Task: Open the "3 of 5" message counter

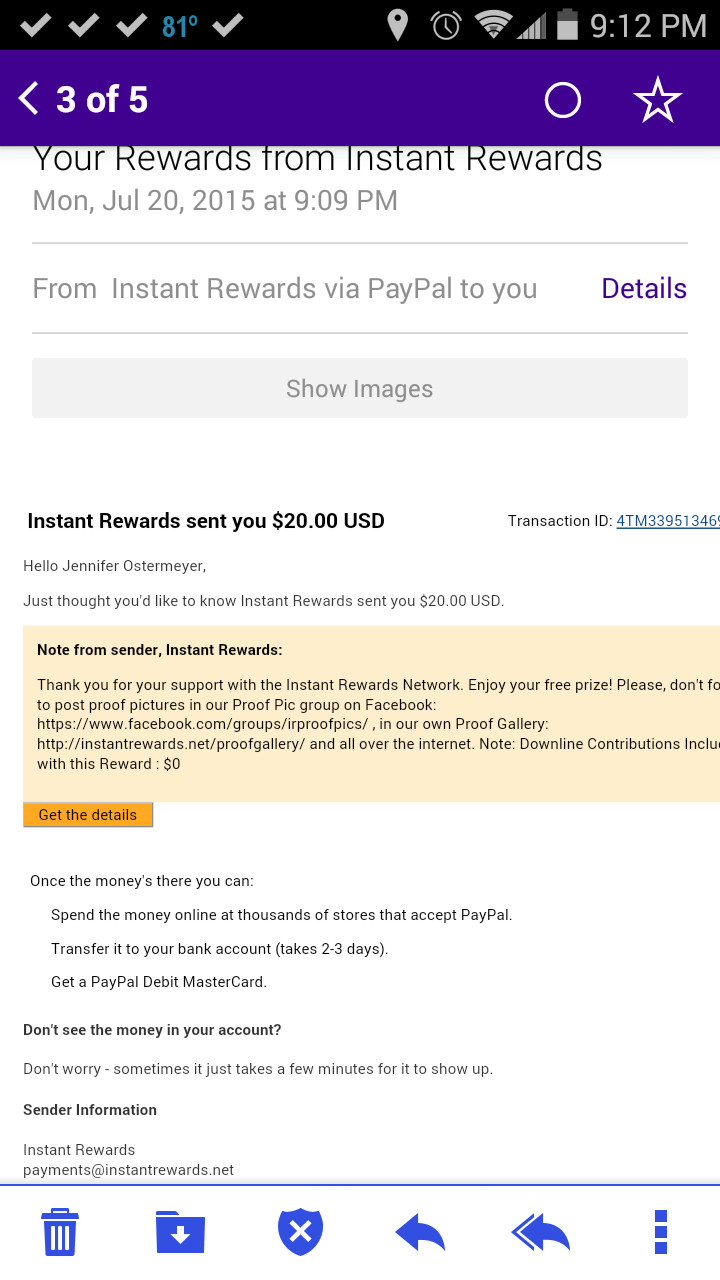Action: click(x=102, y=99)
